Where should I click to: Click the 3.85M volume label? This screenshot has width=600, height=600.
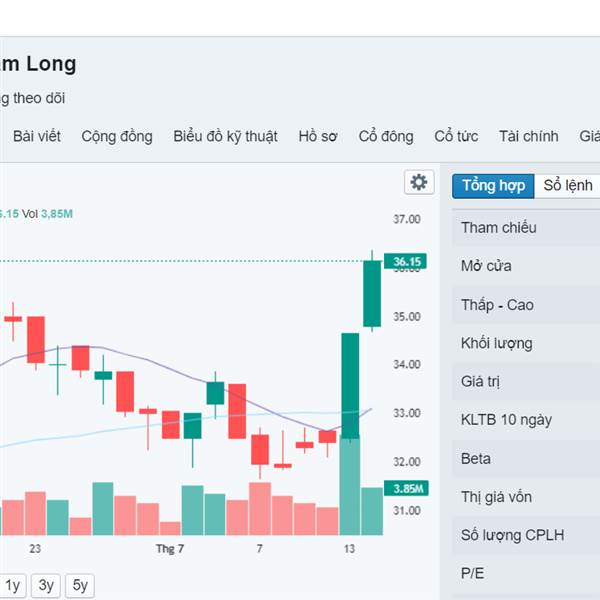tap(409, 488)
